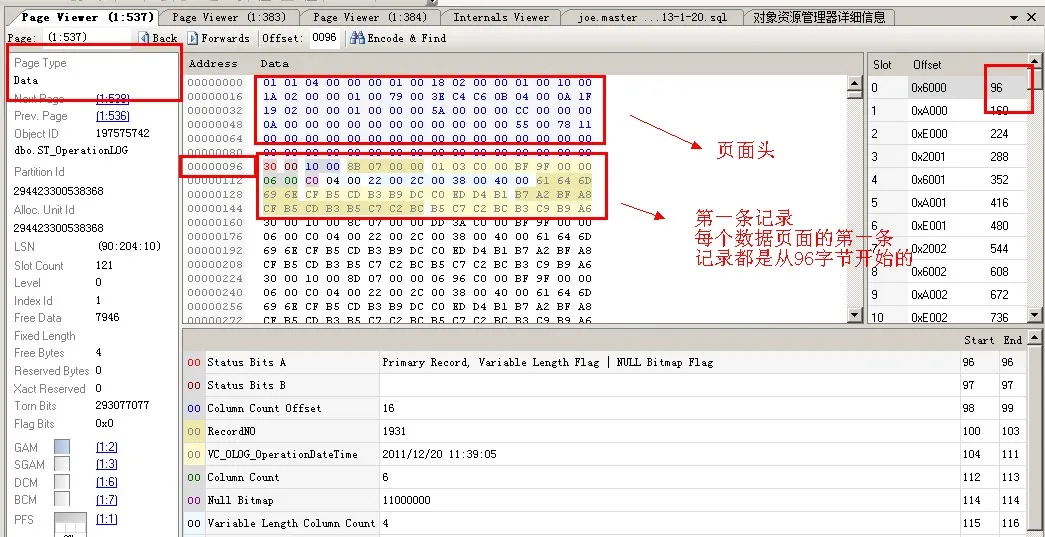Click the PFS status grid icon

coord(71,524)
